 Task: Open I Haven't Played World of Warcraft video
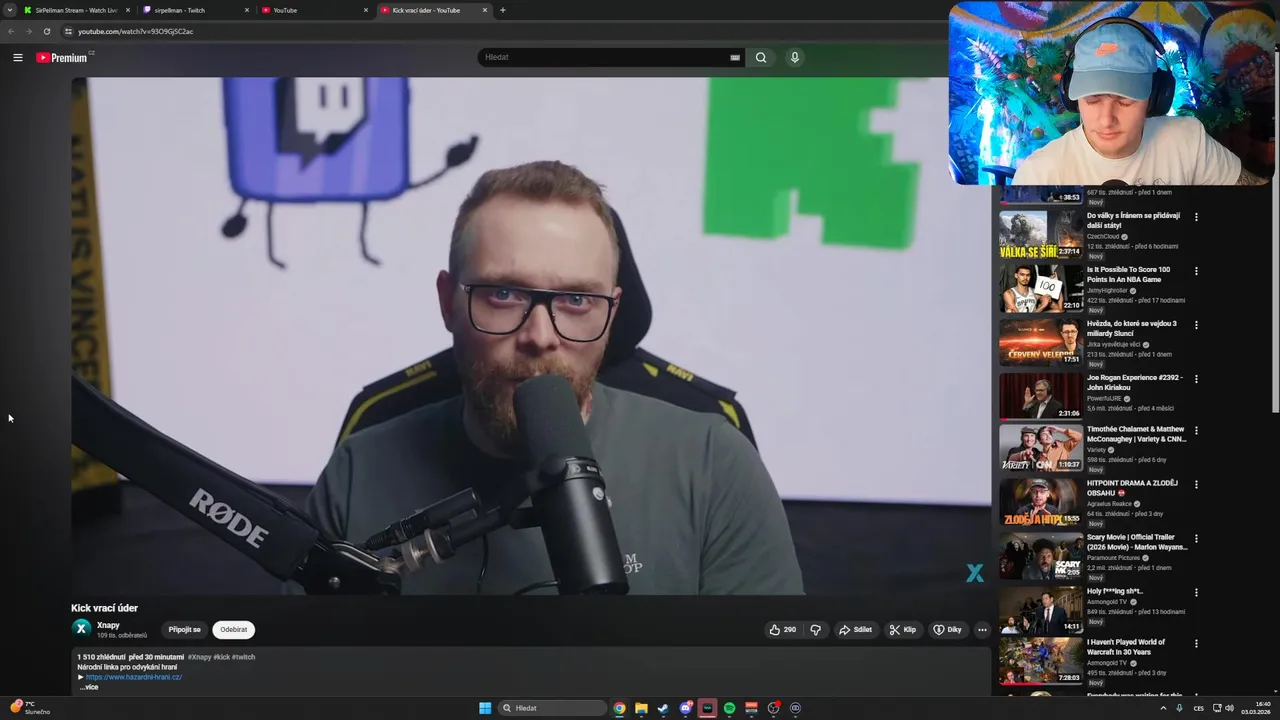click(1126, 646)
